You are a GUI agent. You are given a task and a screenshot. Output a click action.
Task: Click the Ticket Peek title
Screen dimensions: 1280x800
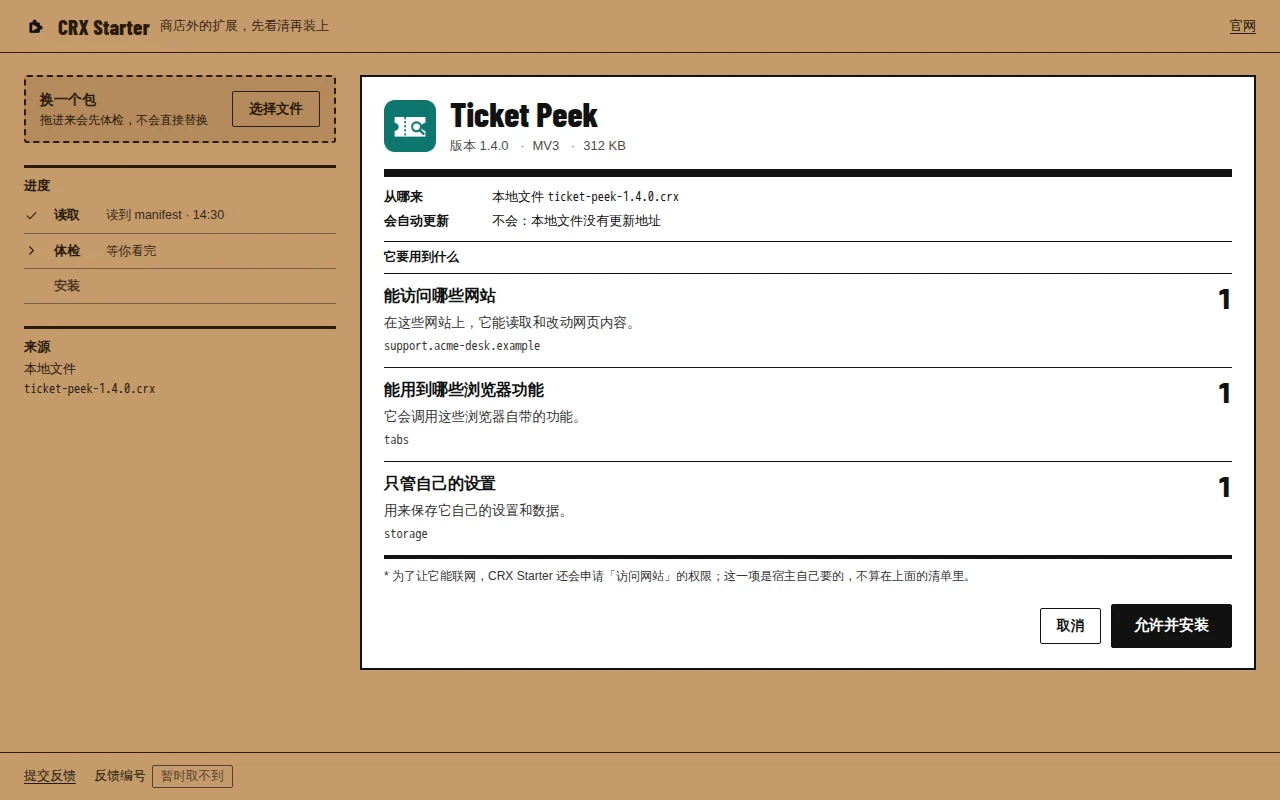[524, 116]
